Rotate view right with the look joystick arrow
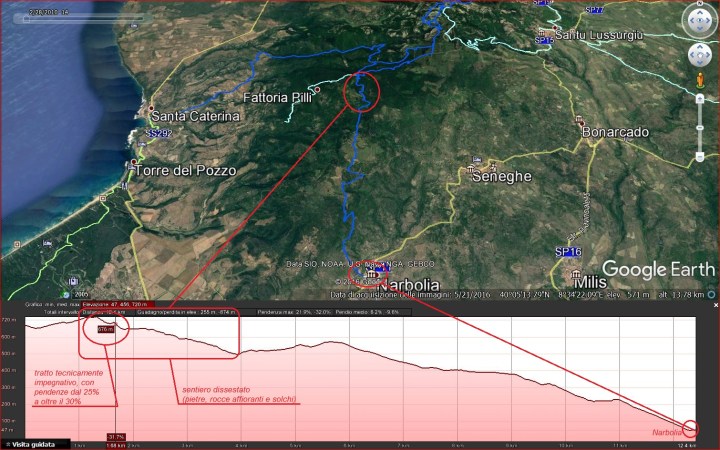720x450 pixels. click(708, 19)
